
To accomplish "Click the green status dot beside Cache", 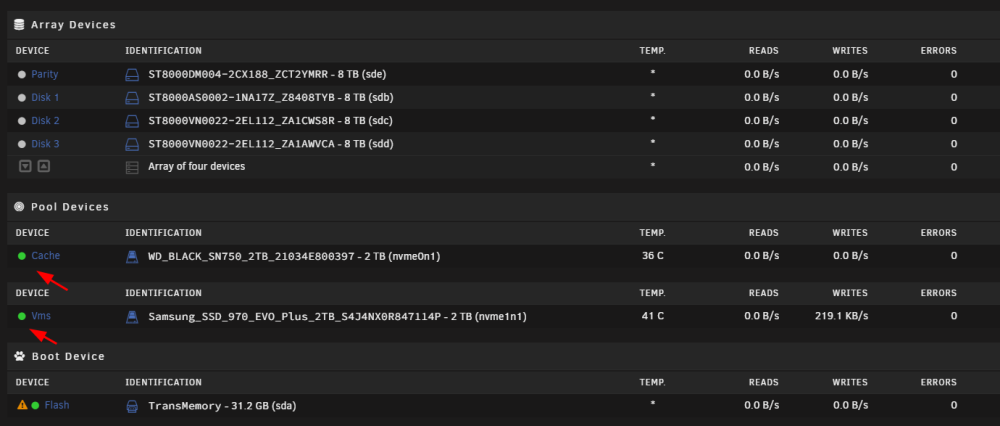I will point(22,256).
